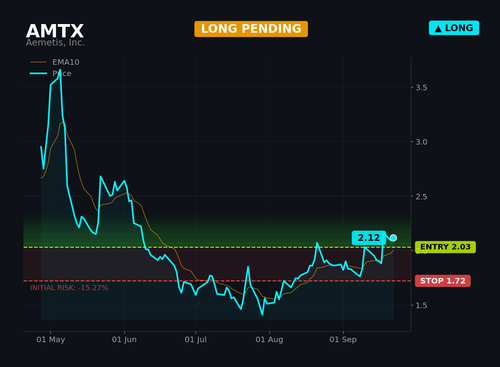
Task: Click the 3.5 price axis label
Action: click(x=421, y=88)
